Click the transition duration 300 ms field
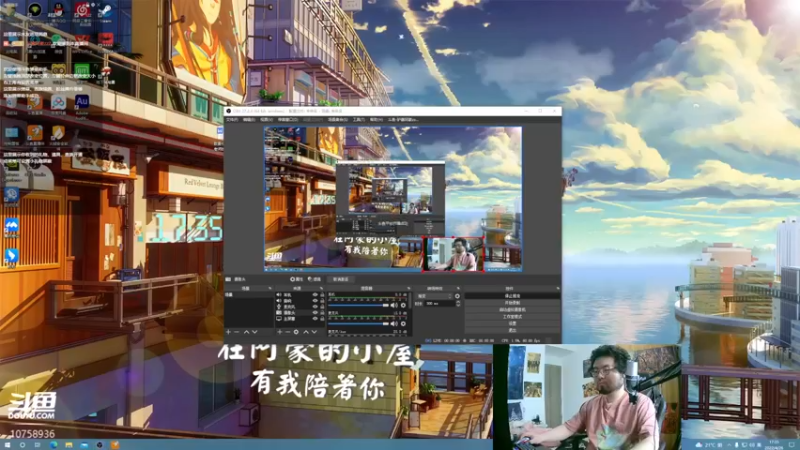This screenshot has width=800, height=450. pyautogui.click(x=439, y=304)
